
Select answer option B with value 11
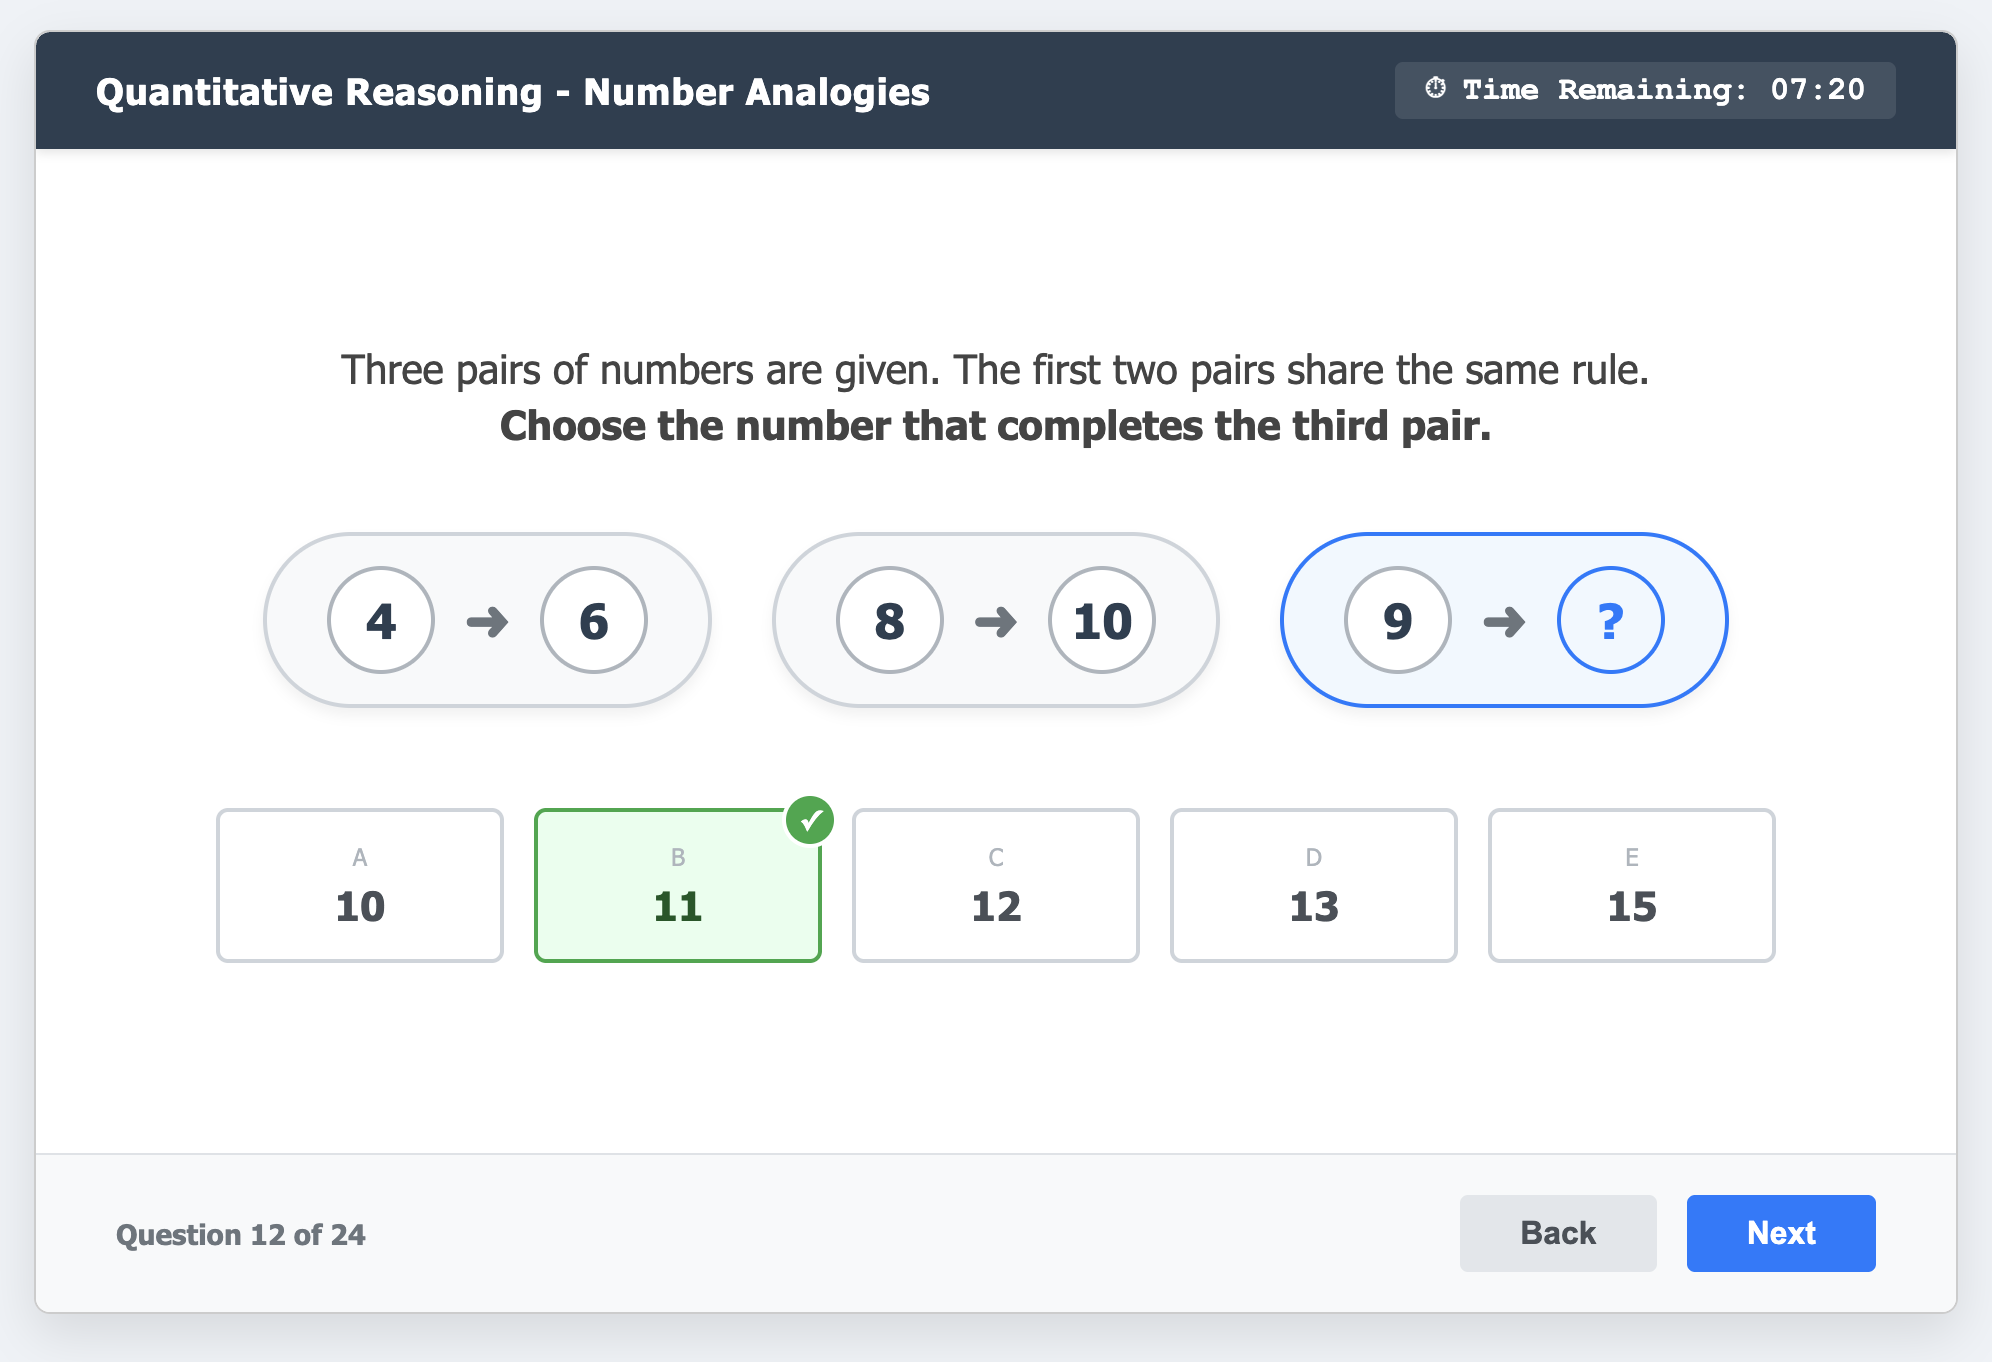(x=678, y=886)
